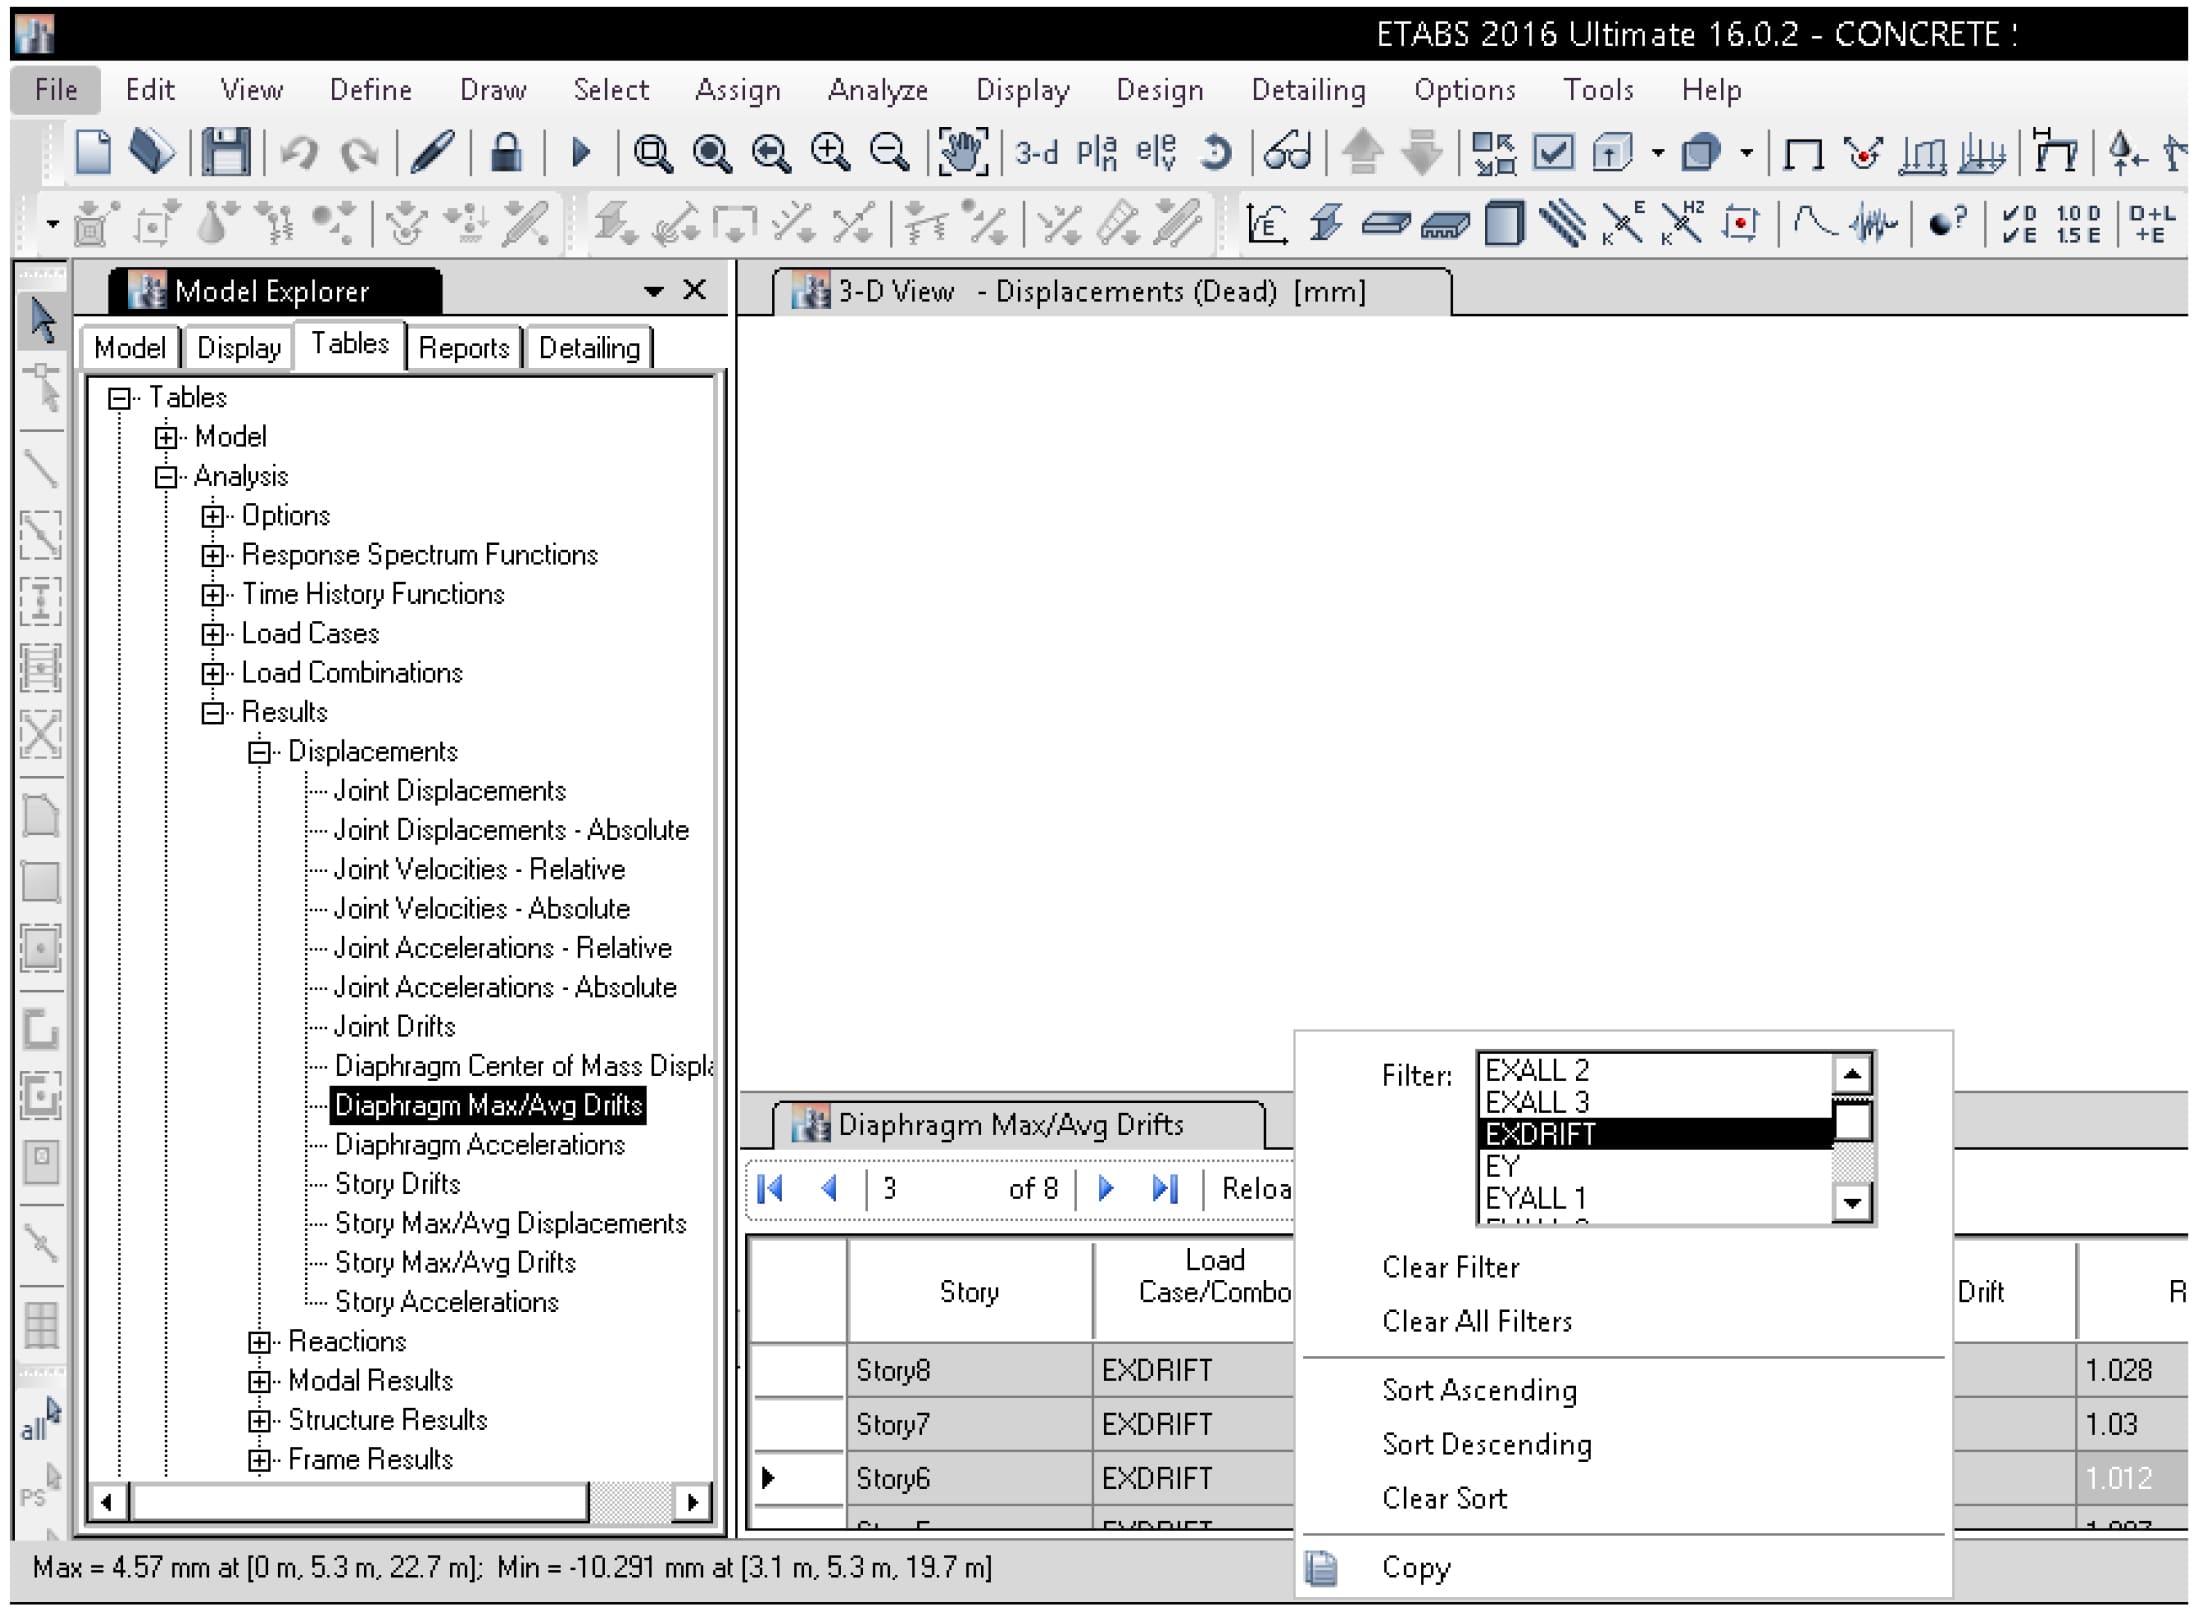Viewport: 2197px width, 1611px height.
Task: Activate the Pan hand tool
Action: pyautogui.click(x=962, y=153)
